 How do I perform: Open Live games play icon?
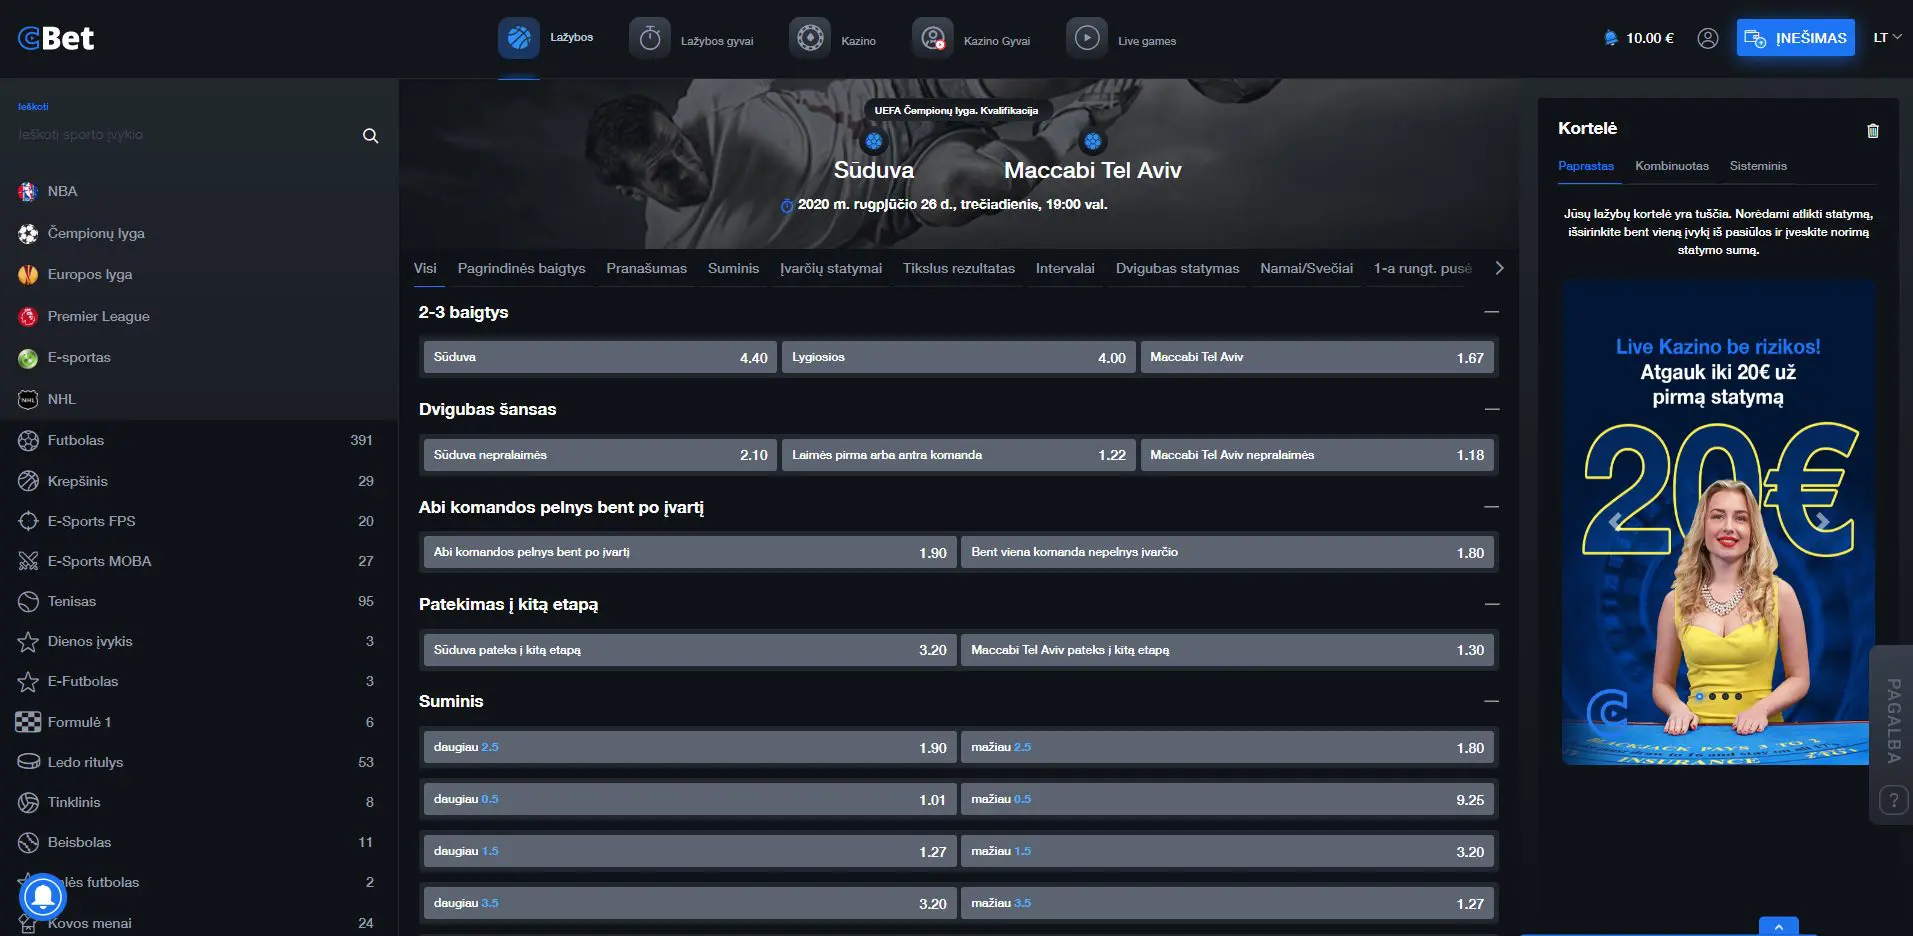click(x=1086, y=38)
